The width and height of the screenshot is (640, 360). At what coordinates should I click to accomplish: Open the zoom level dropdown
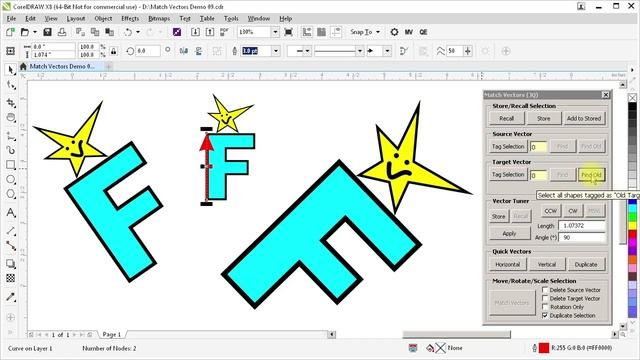pos(276,32)
